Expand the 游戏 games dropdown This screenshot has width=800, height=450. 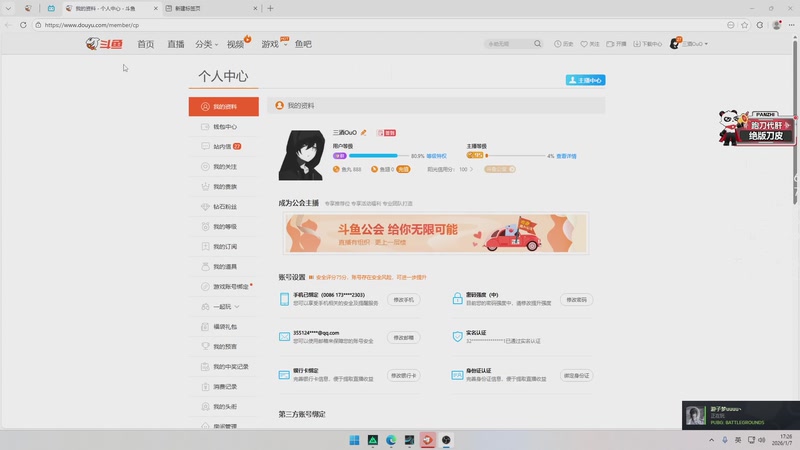274,44
